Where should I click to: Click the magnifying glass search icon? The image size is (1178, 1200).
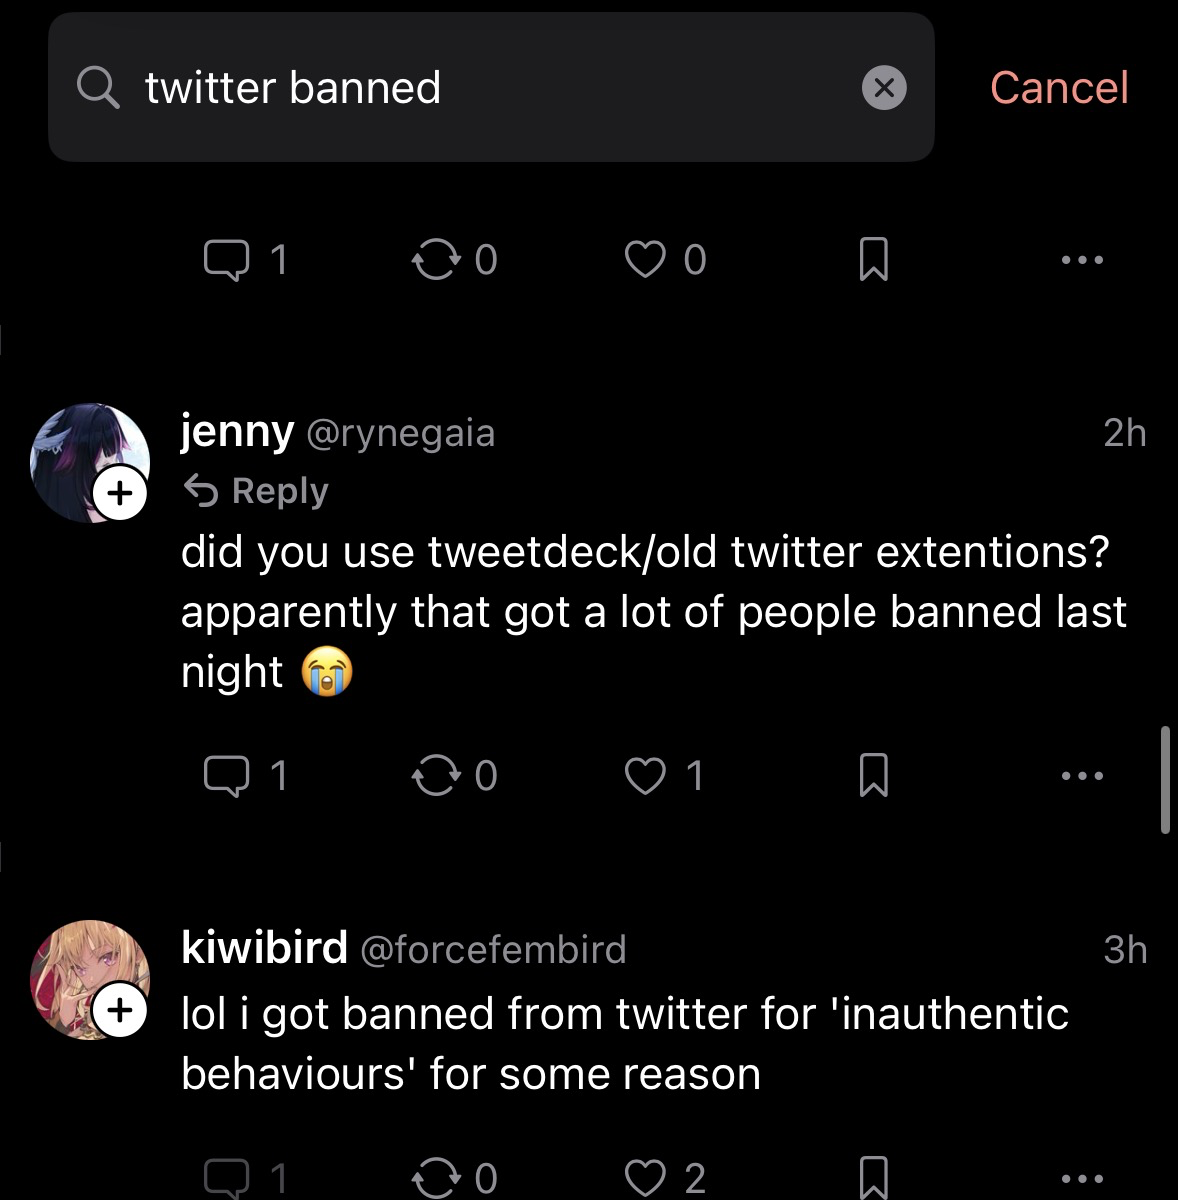click(x=98, y=88)
